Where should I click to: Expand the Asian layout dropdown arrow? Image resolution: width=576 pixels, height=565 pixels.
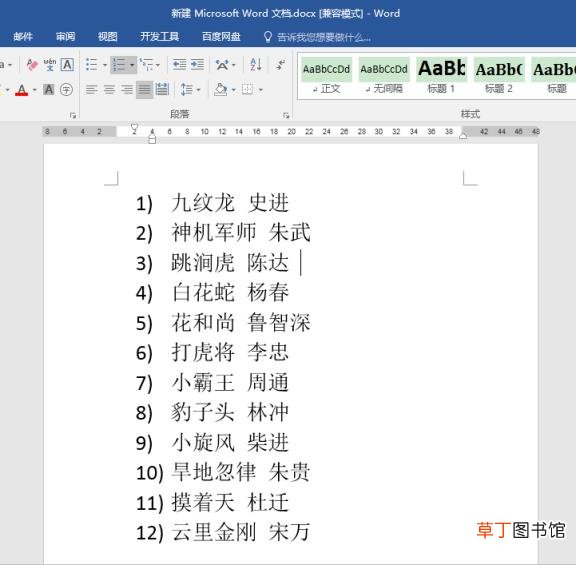(234, 65)
